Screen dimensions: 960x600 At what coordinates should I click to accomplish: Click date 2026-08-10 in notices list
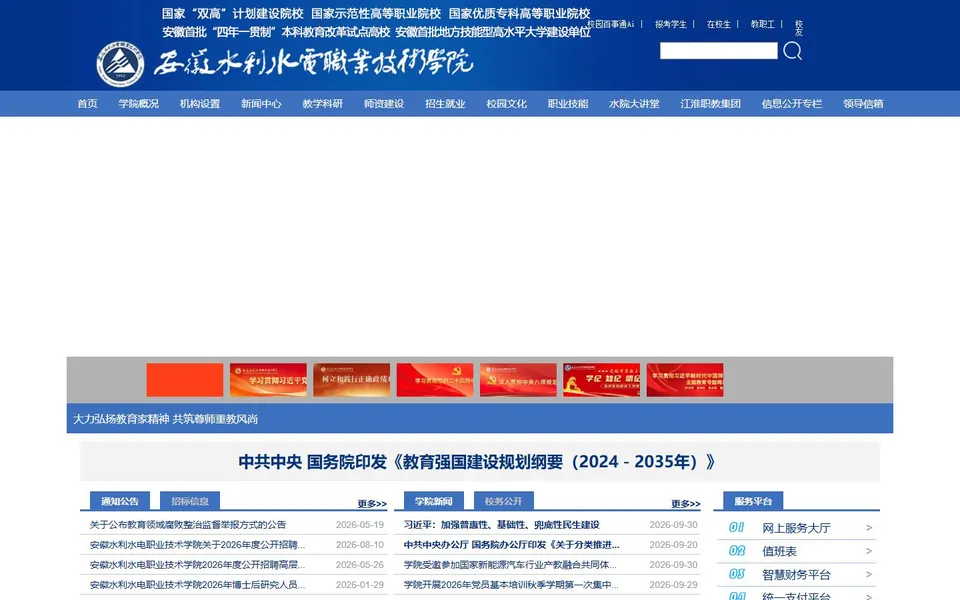[360, 544]
